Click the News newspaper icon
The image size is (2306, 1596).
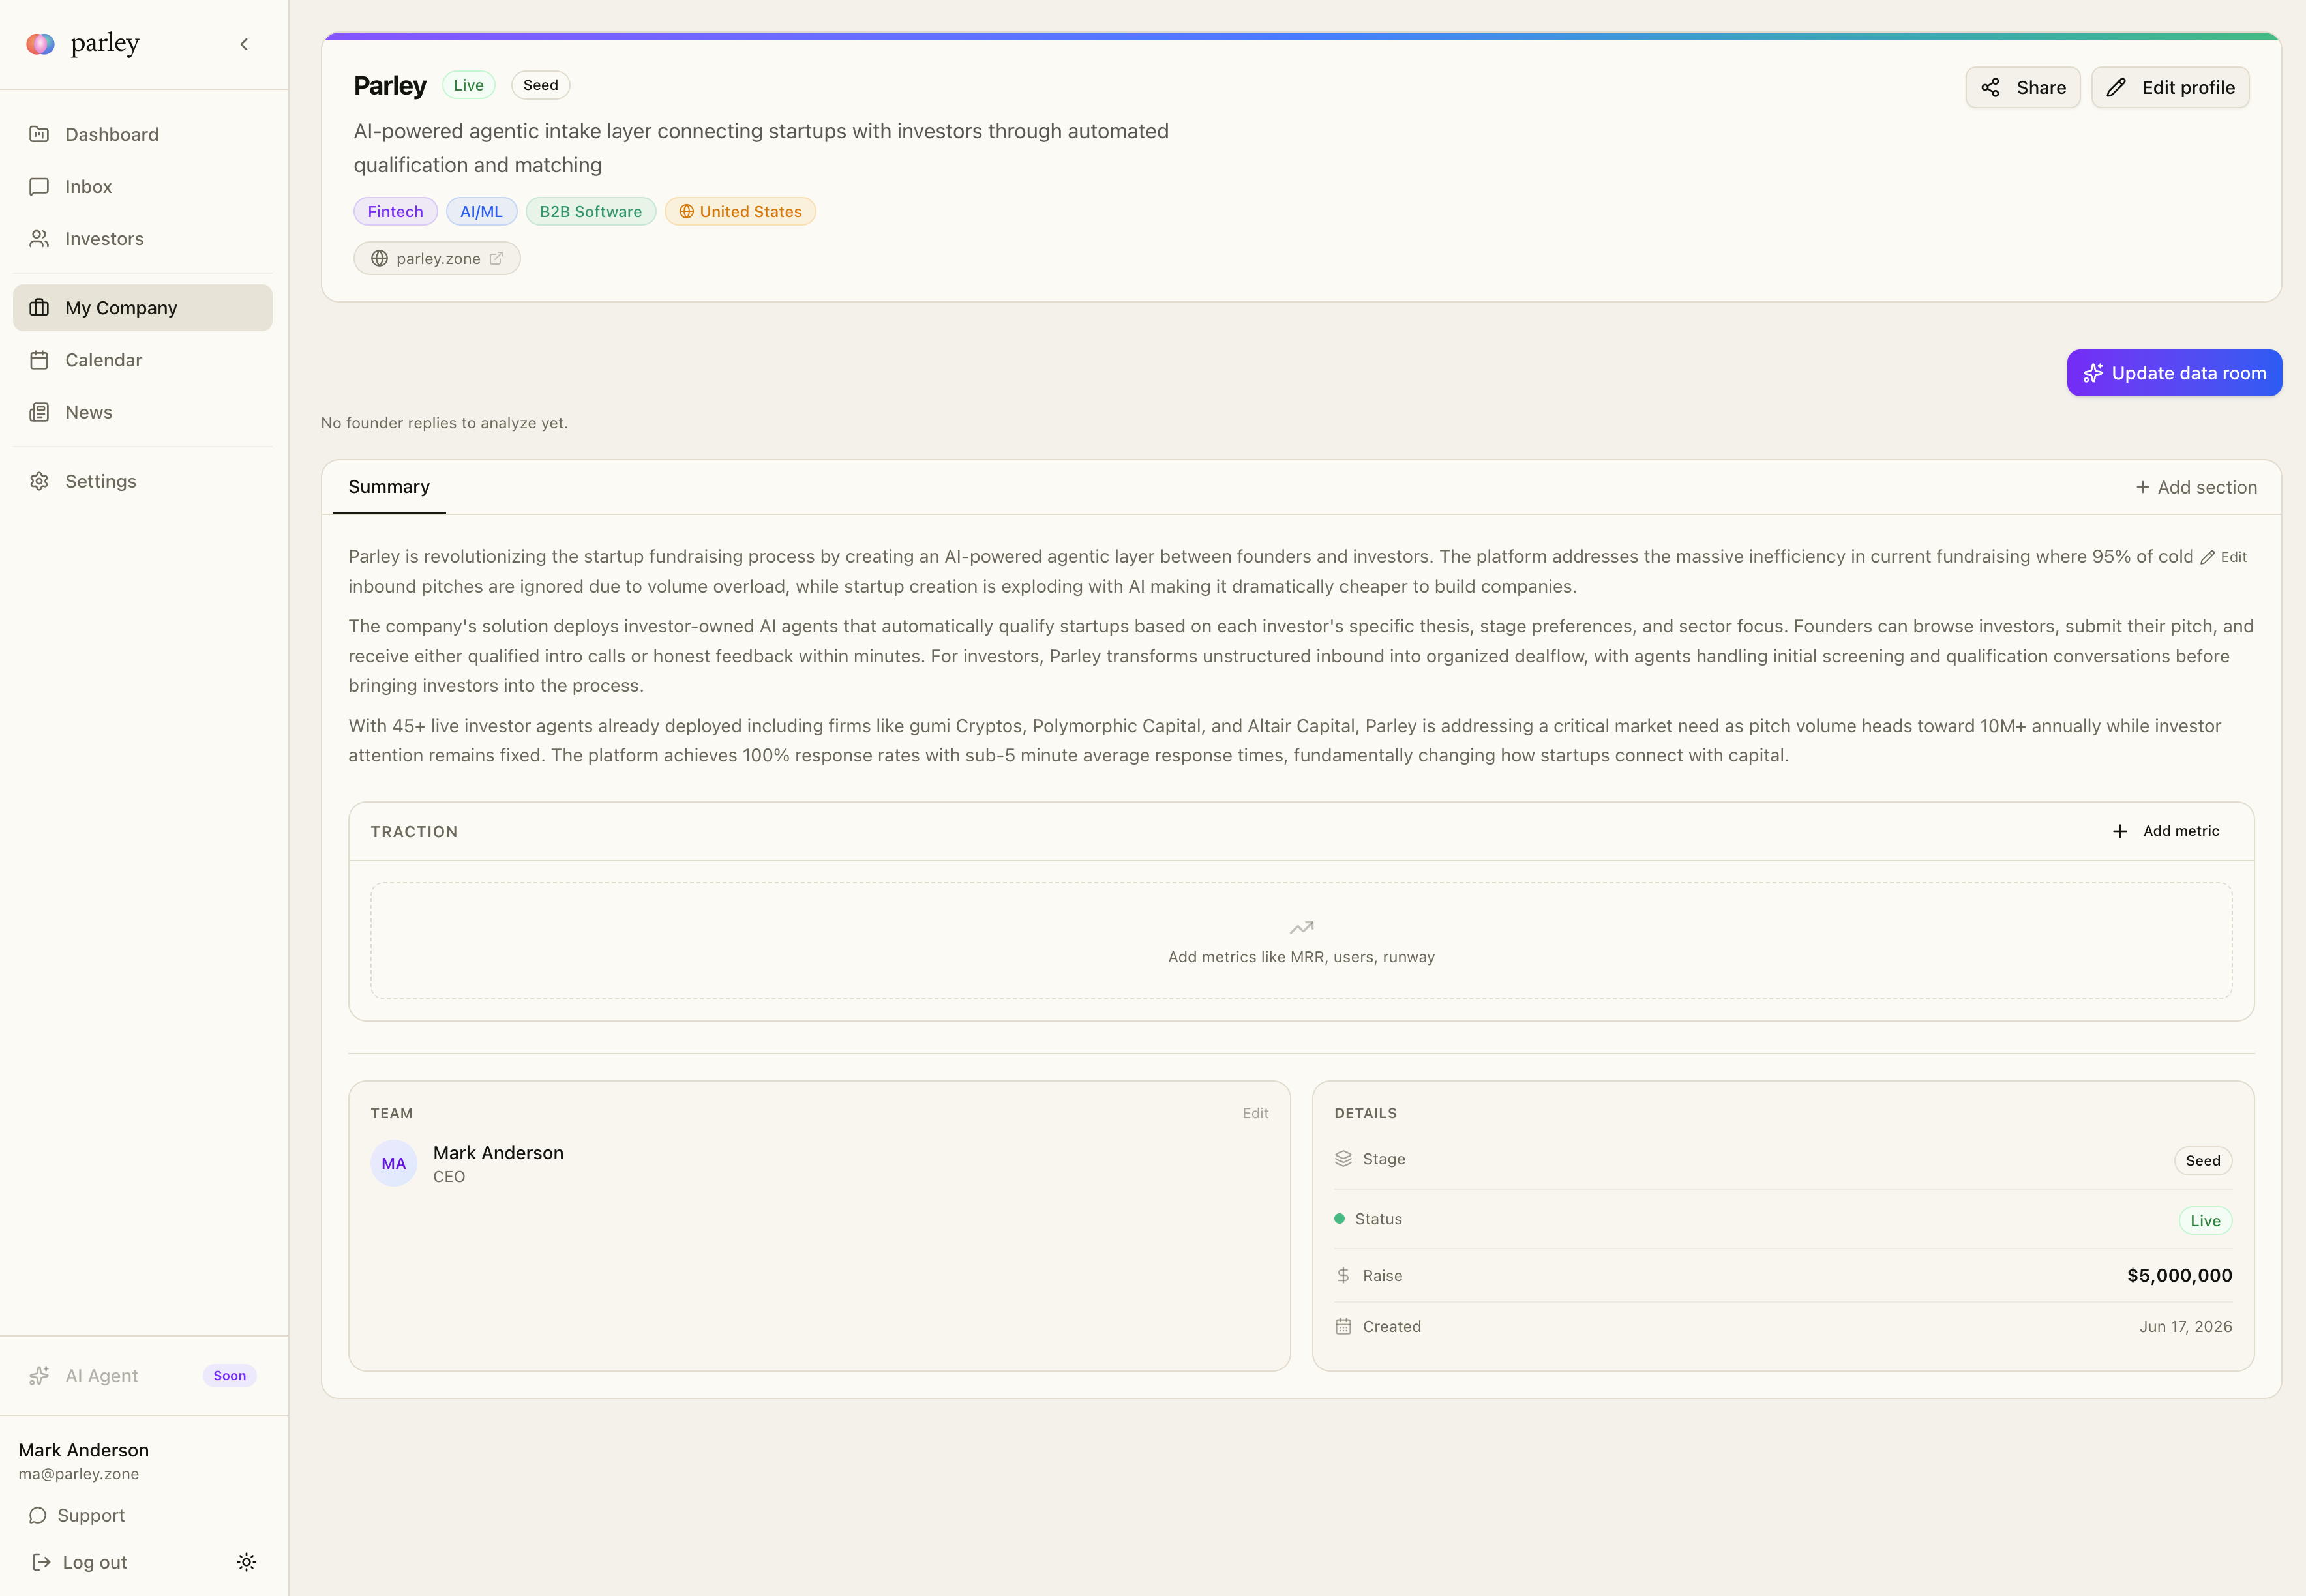(39, 412)
